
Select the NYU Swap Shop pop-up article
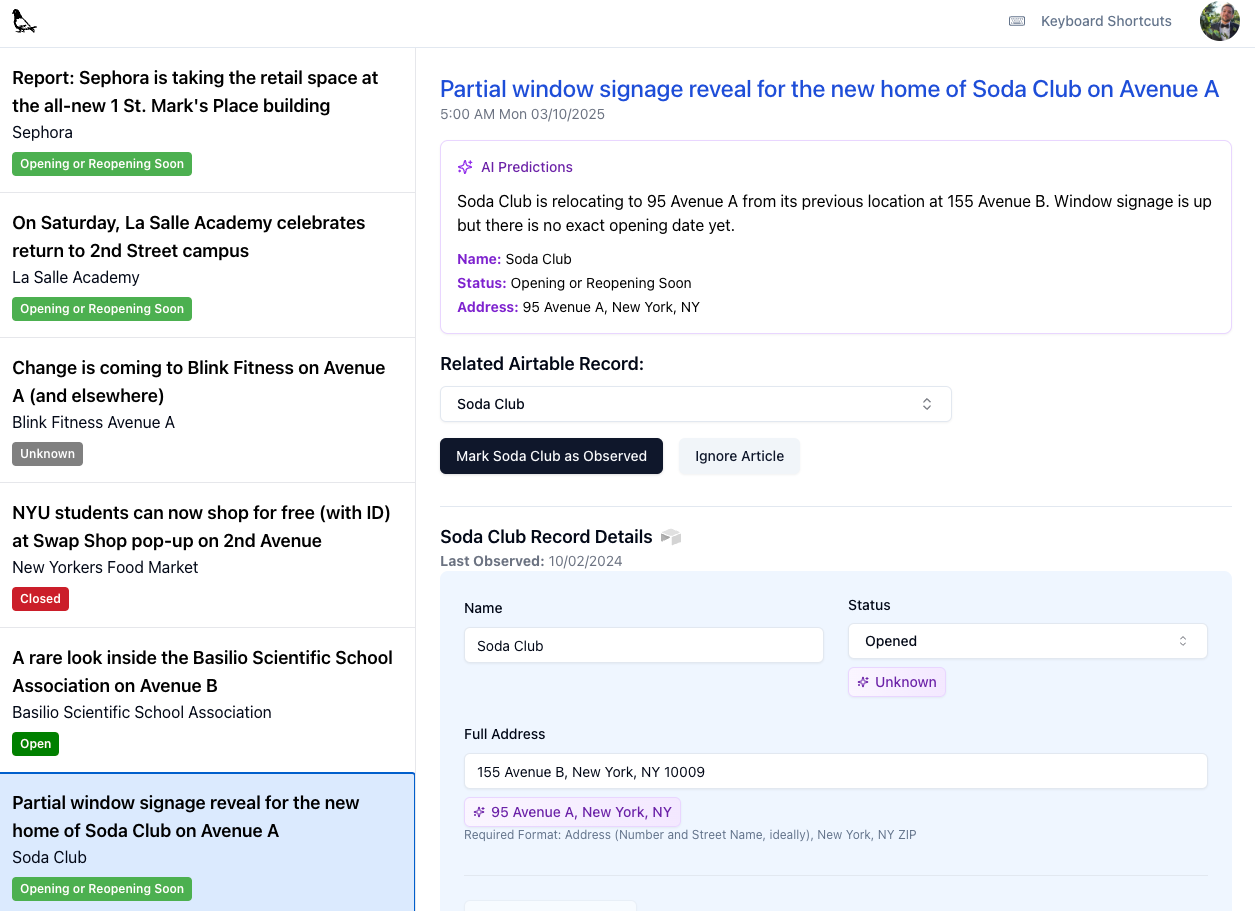pyautogui.click(x=207, y=555)
